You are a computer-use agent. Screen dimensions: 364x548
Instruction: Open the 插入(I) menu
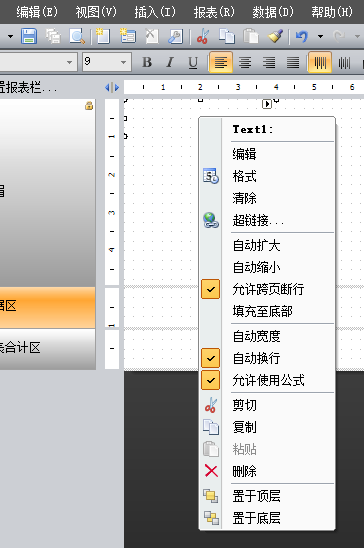click(x=155, y=12)
